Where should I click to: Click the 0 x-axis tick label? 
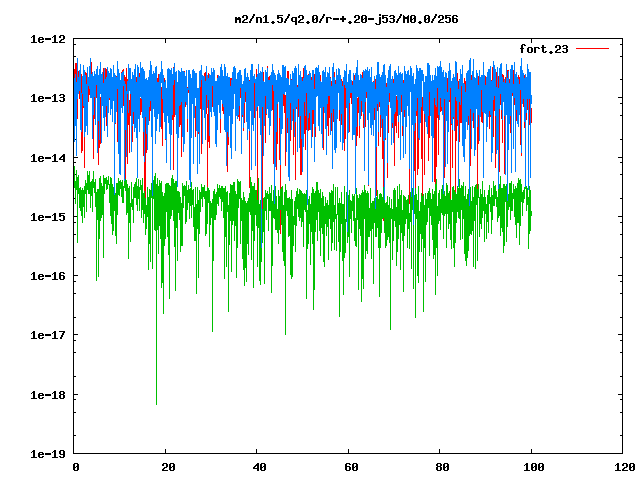(x=76, y=467)
